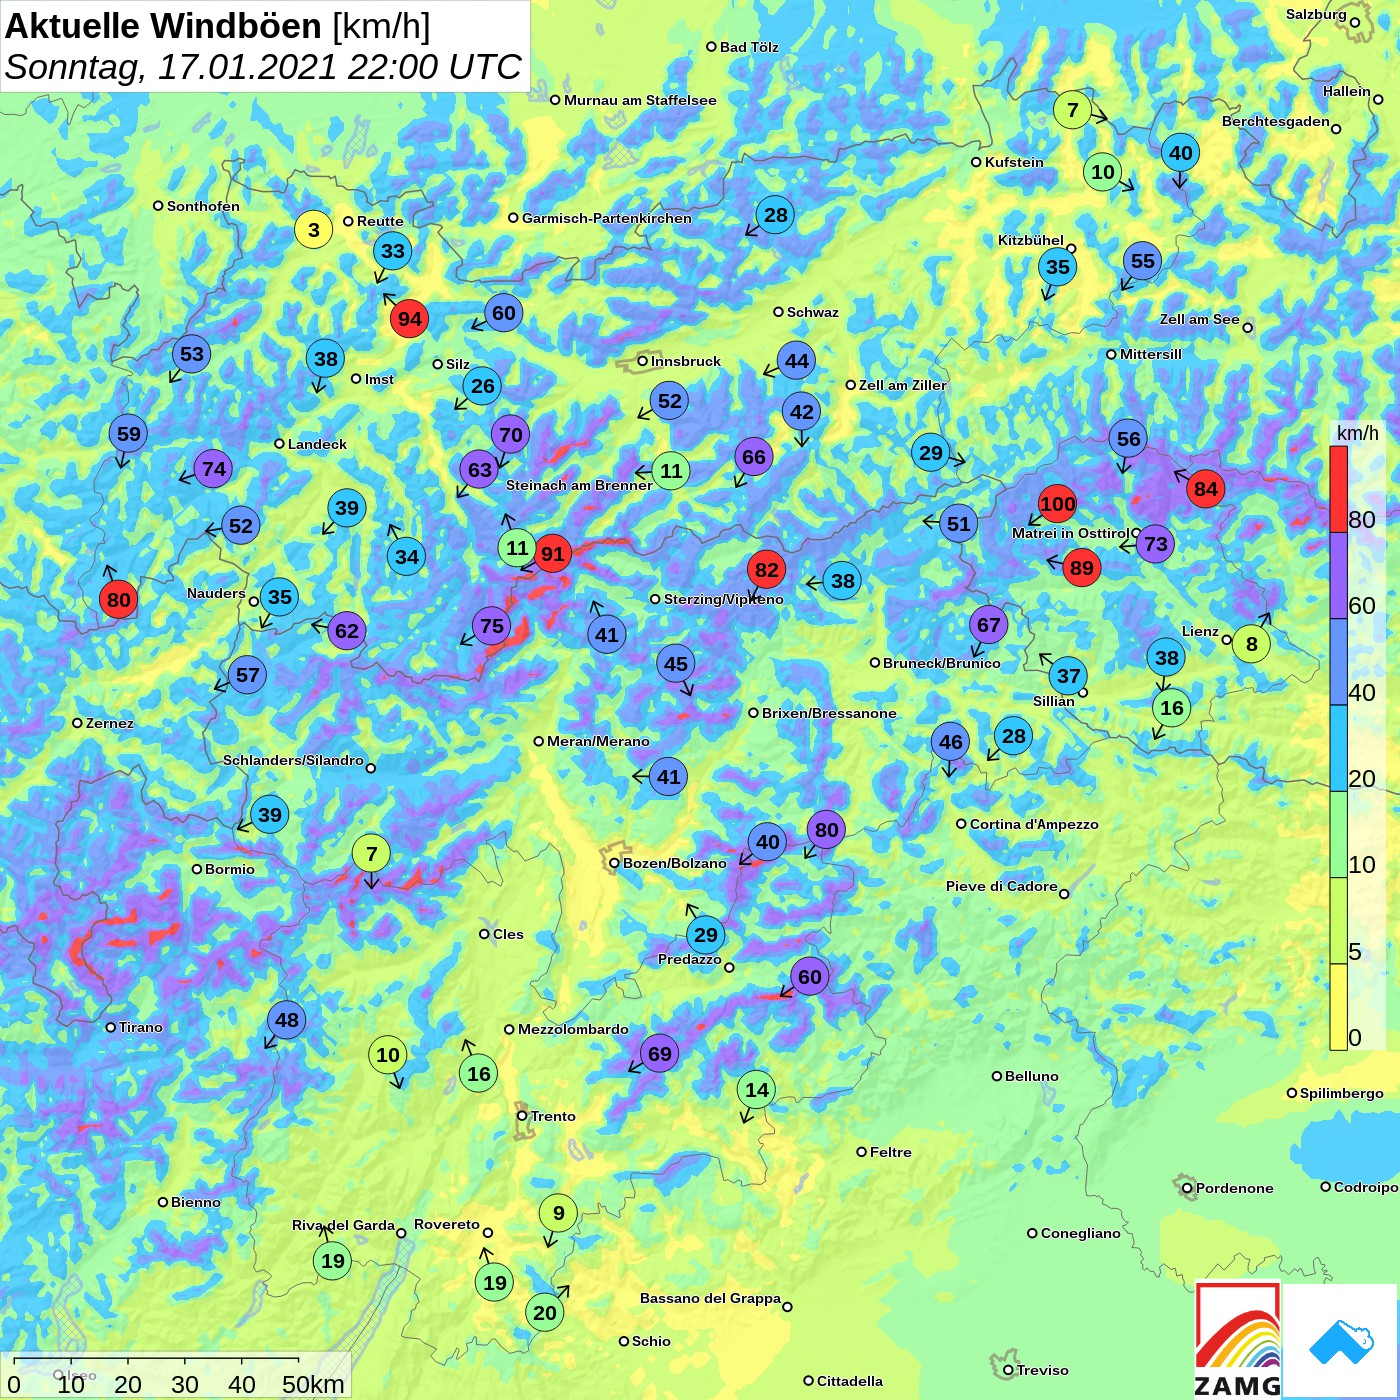Click the 50km scale bar label
This screenshot has width=1400, height=1400.
313,1384
